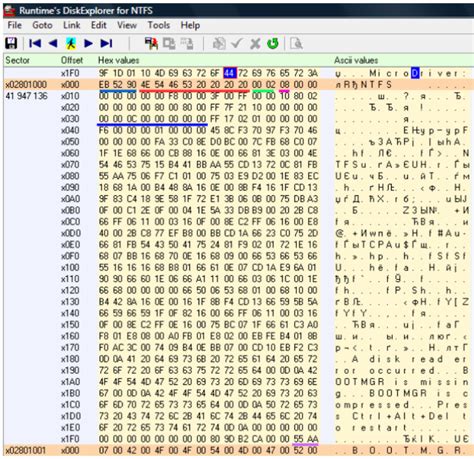Click the document search magnifier icon
This screenshot has height=459, width=474.
click(296, 43)
